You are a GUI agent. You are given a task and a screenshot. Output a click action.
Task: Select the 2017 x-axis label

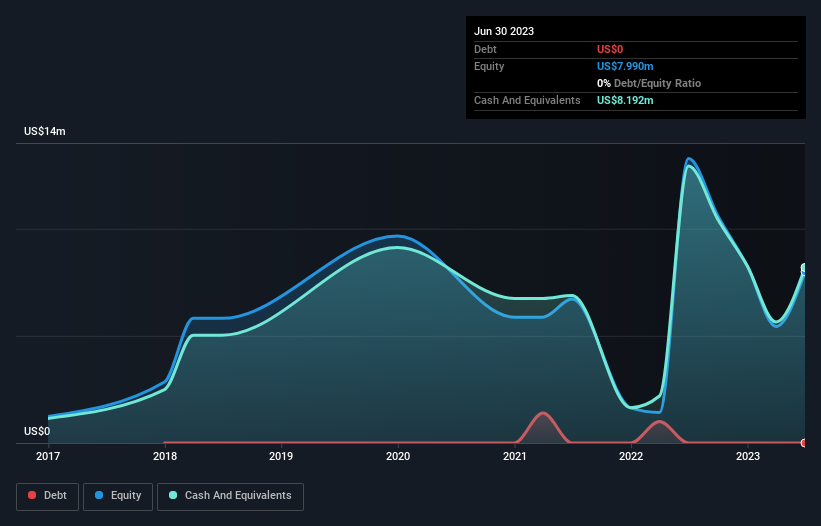[x=48, y=456]
